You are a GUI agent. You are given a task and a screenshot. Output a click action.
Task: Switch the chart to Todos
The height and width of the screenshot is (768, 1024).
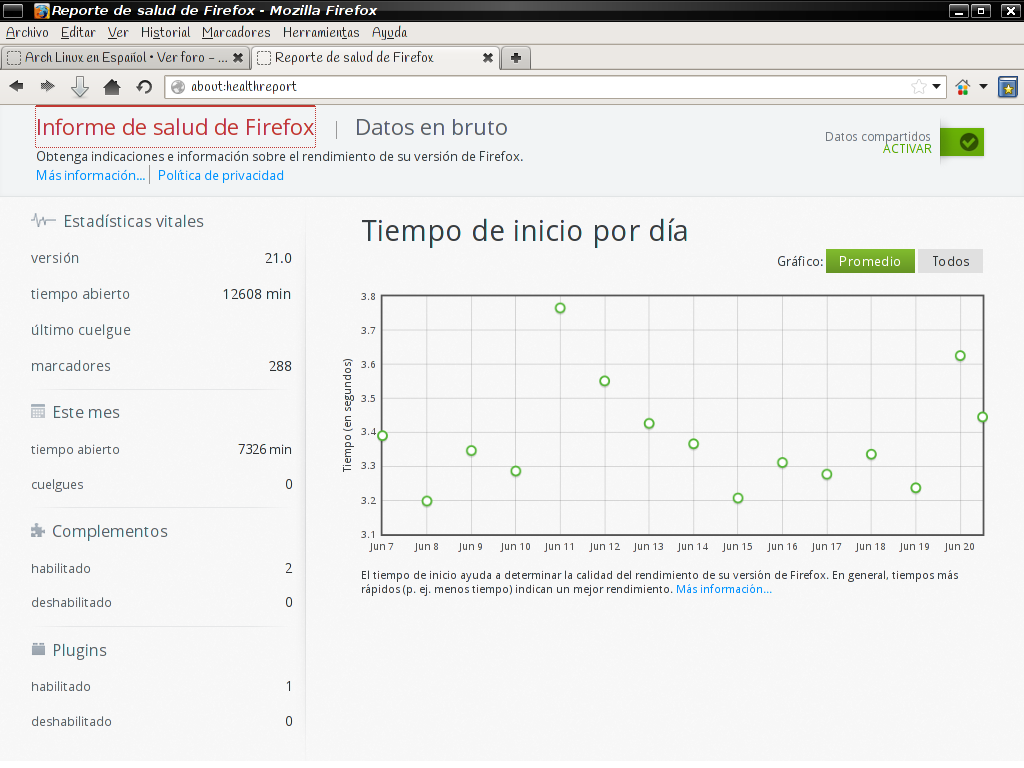pyautogui.click(x=950, y=261)
